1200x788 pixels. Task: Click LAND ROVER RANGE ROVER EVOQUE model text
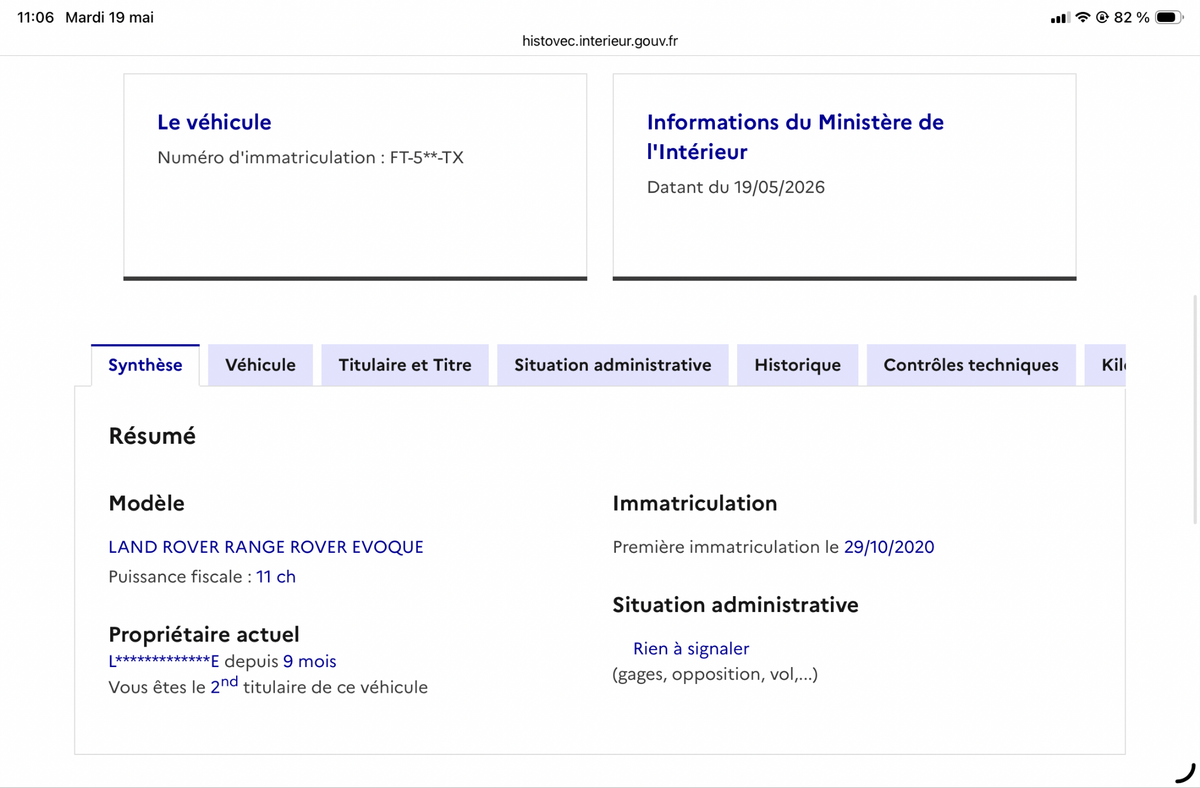click(x=266, y=547)
